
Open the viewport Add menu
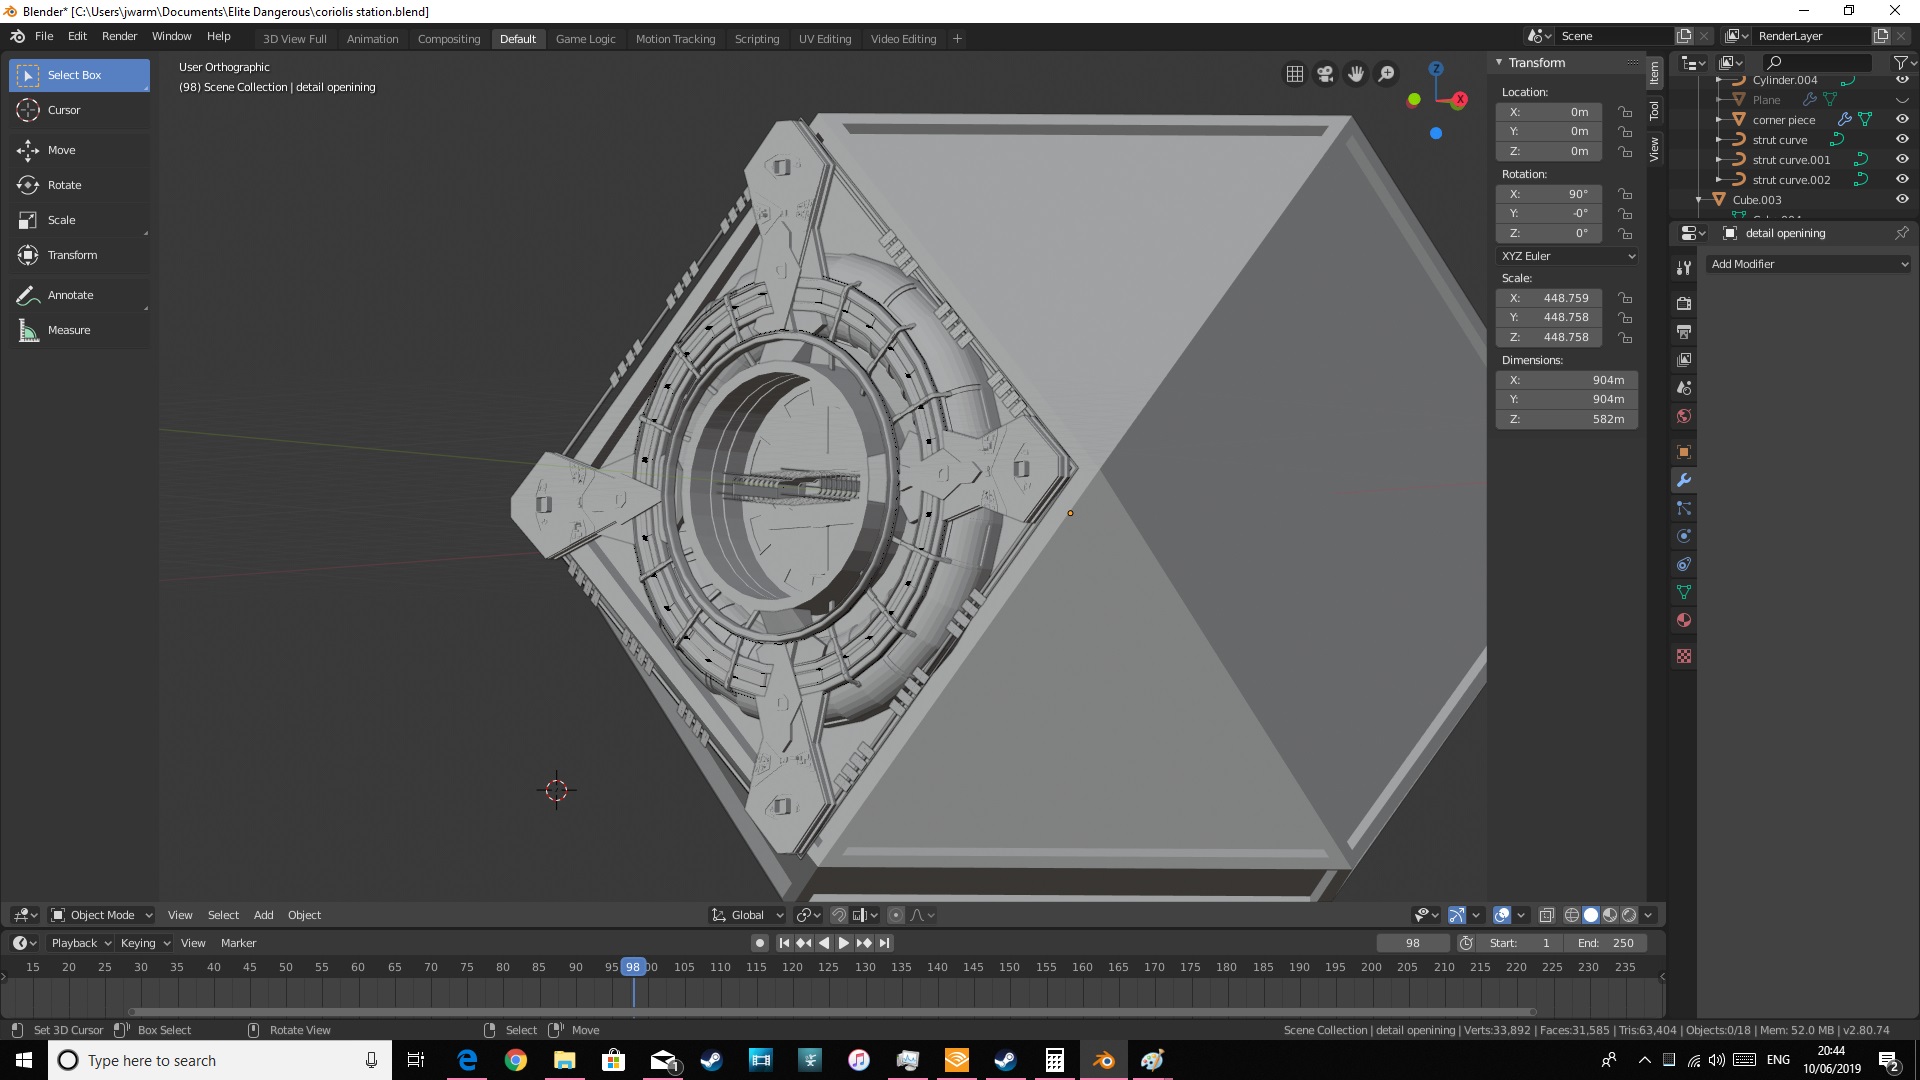point(263,915)
